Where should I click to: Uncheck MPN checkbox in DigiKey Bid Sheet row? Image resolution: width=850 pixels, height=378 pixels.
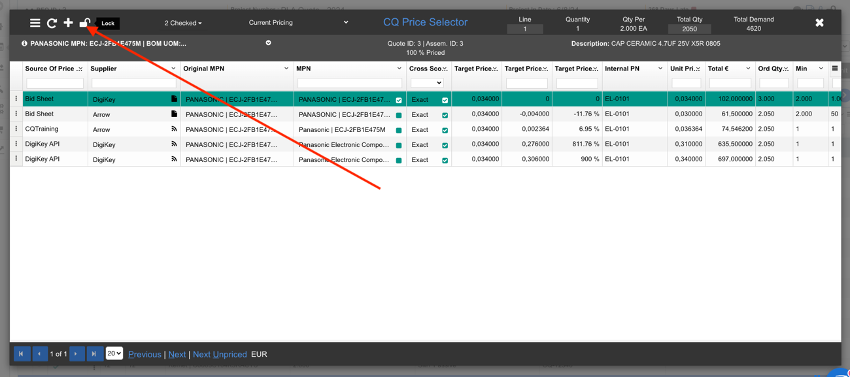coord(399,100)
